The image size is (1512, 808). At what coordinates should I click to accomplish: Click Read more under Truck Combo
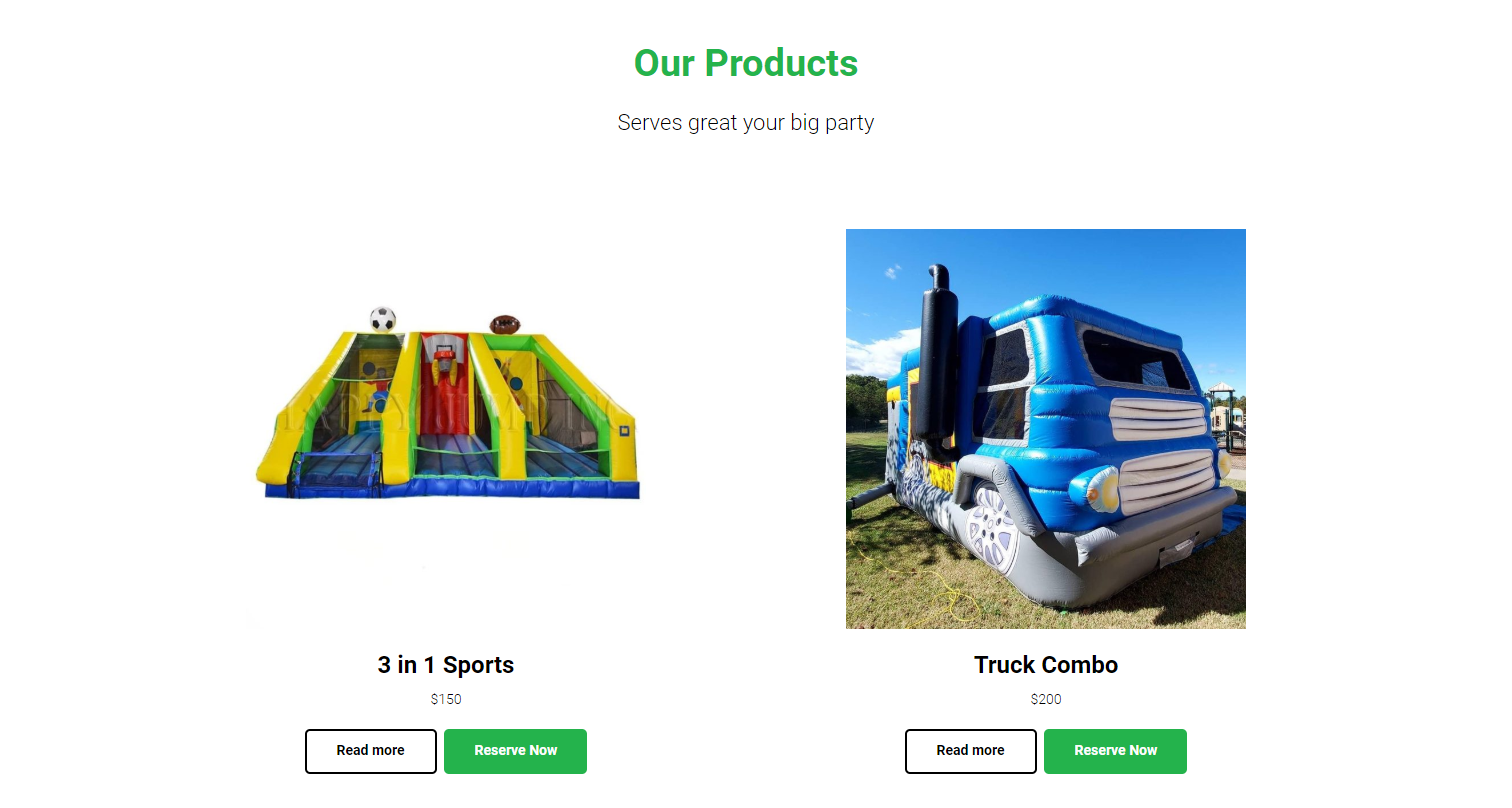click(x=971, y=751)
